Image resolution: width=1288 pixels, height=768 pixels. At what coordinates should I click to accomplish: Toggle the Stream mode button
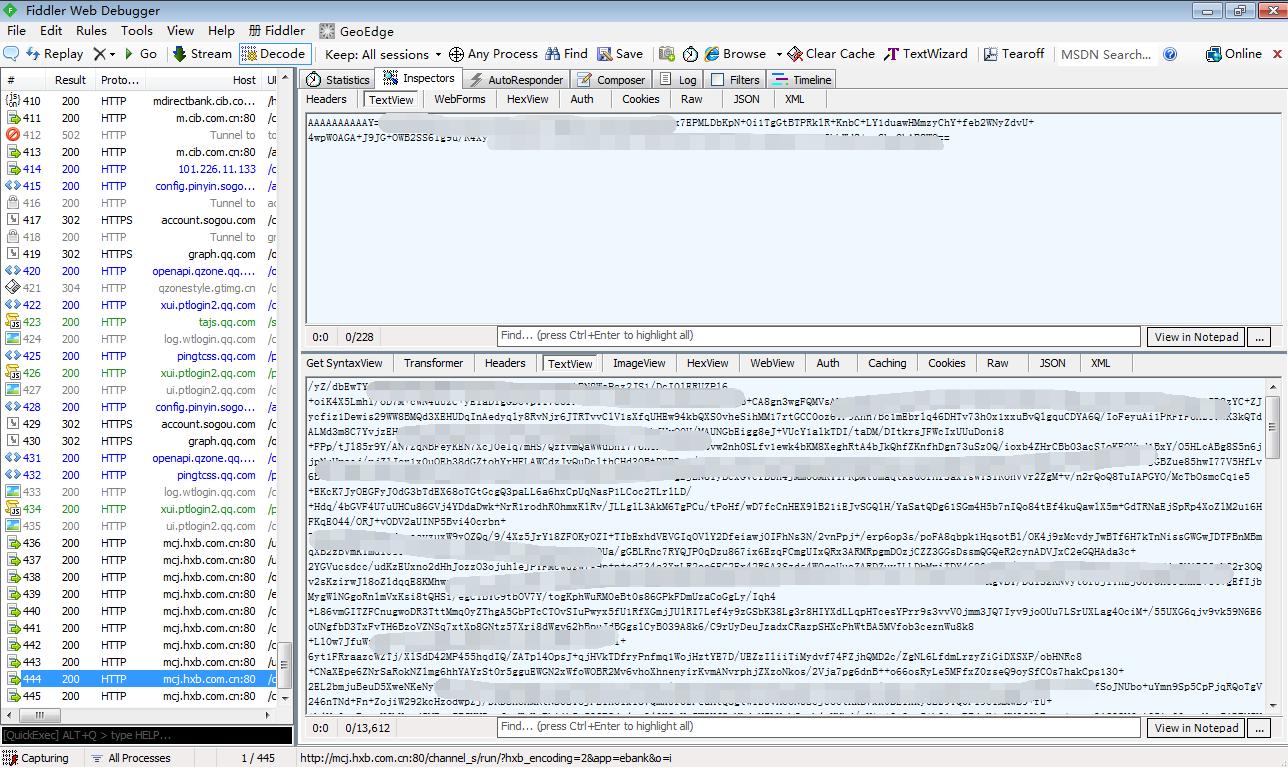(x=201, y=54)
